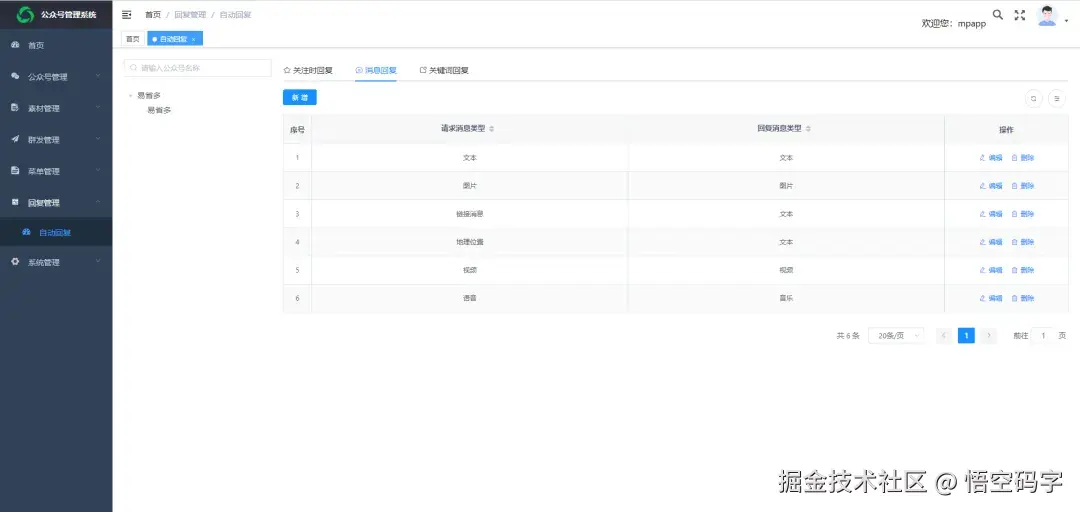The height and width of the screenshot is (512, 1080).
Task: Open the column settings round icon
Action: point(1057,99)
